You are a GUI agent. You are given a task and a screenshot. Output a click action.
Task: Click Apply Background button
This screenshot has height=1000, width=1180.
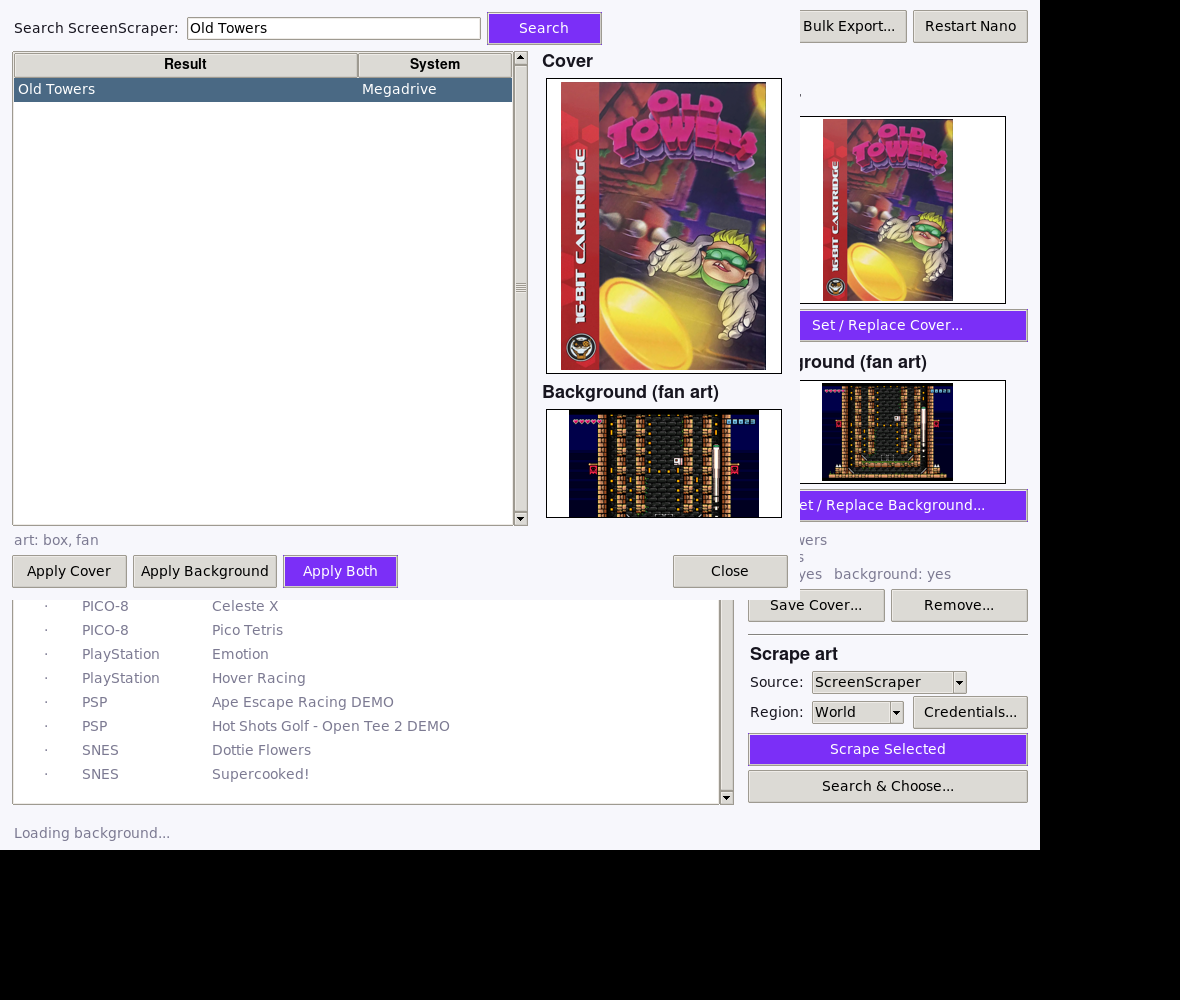tap(205, 571)
